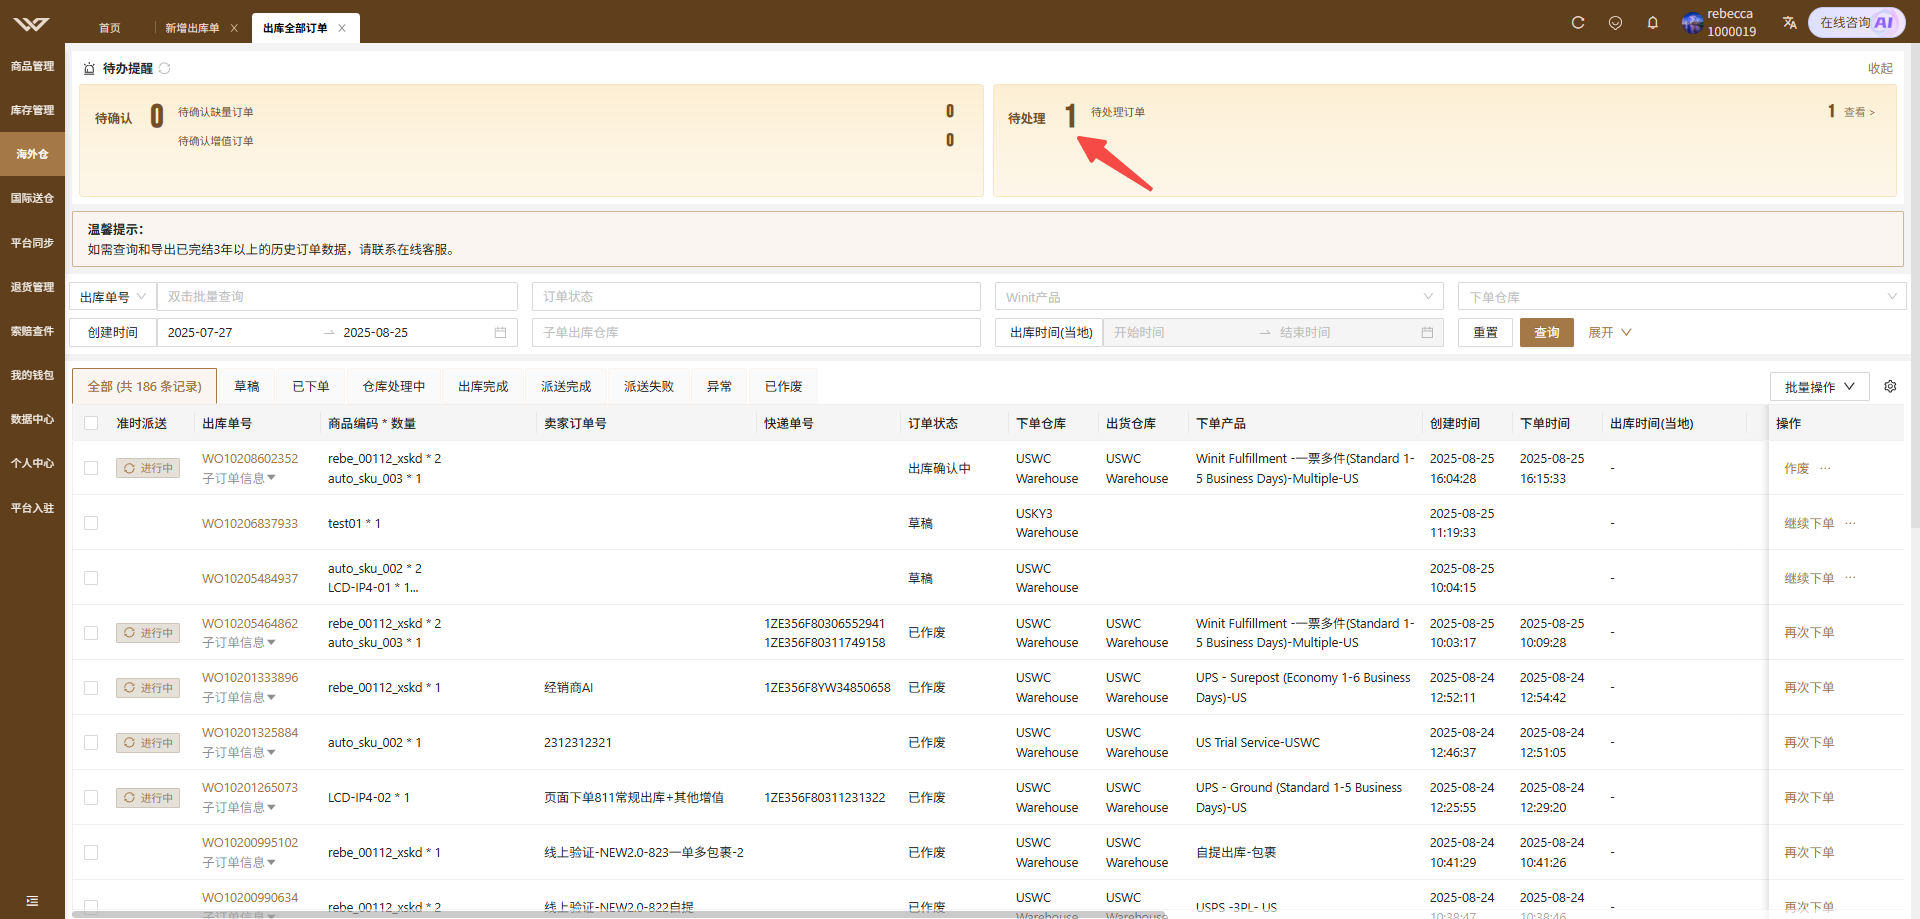This screenshot has height=919, width=1920.
Task: Click 进行中 badge for WO10201325884
Action: (148, 743)
